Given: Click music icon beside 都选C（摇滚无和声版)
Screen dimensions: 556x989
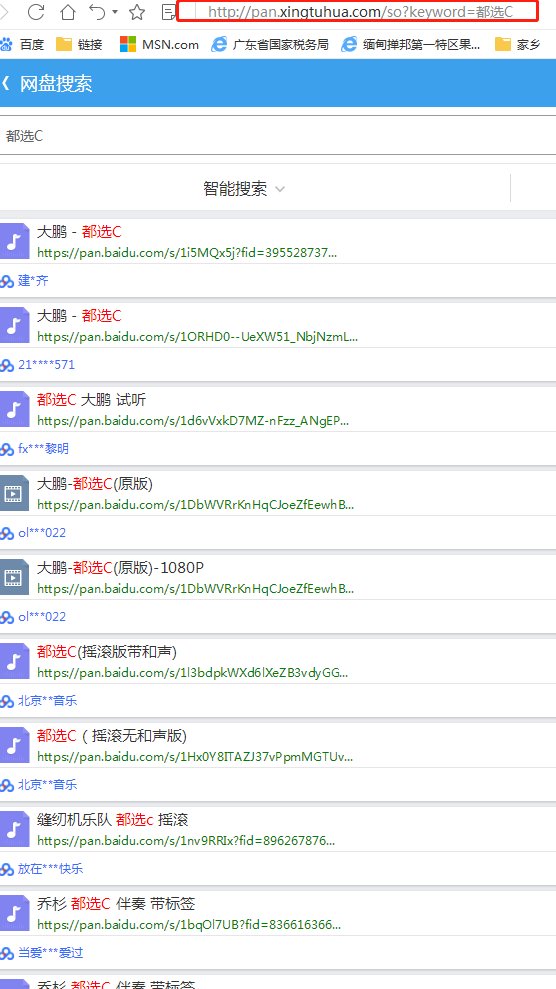Looking at the screenshot, I should point(14,744).
